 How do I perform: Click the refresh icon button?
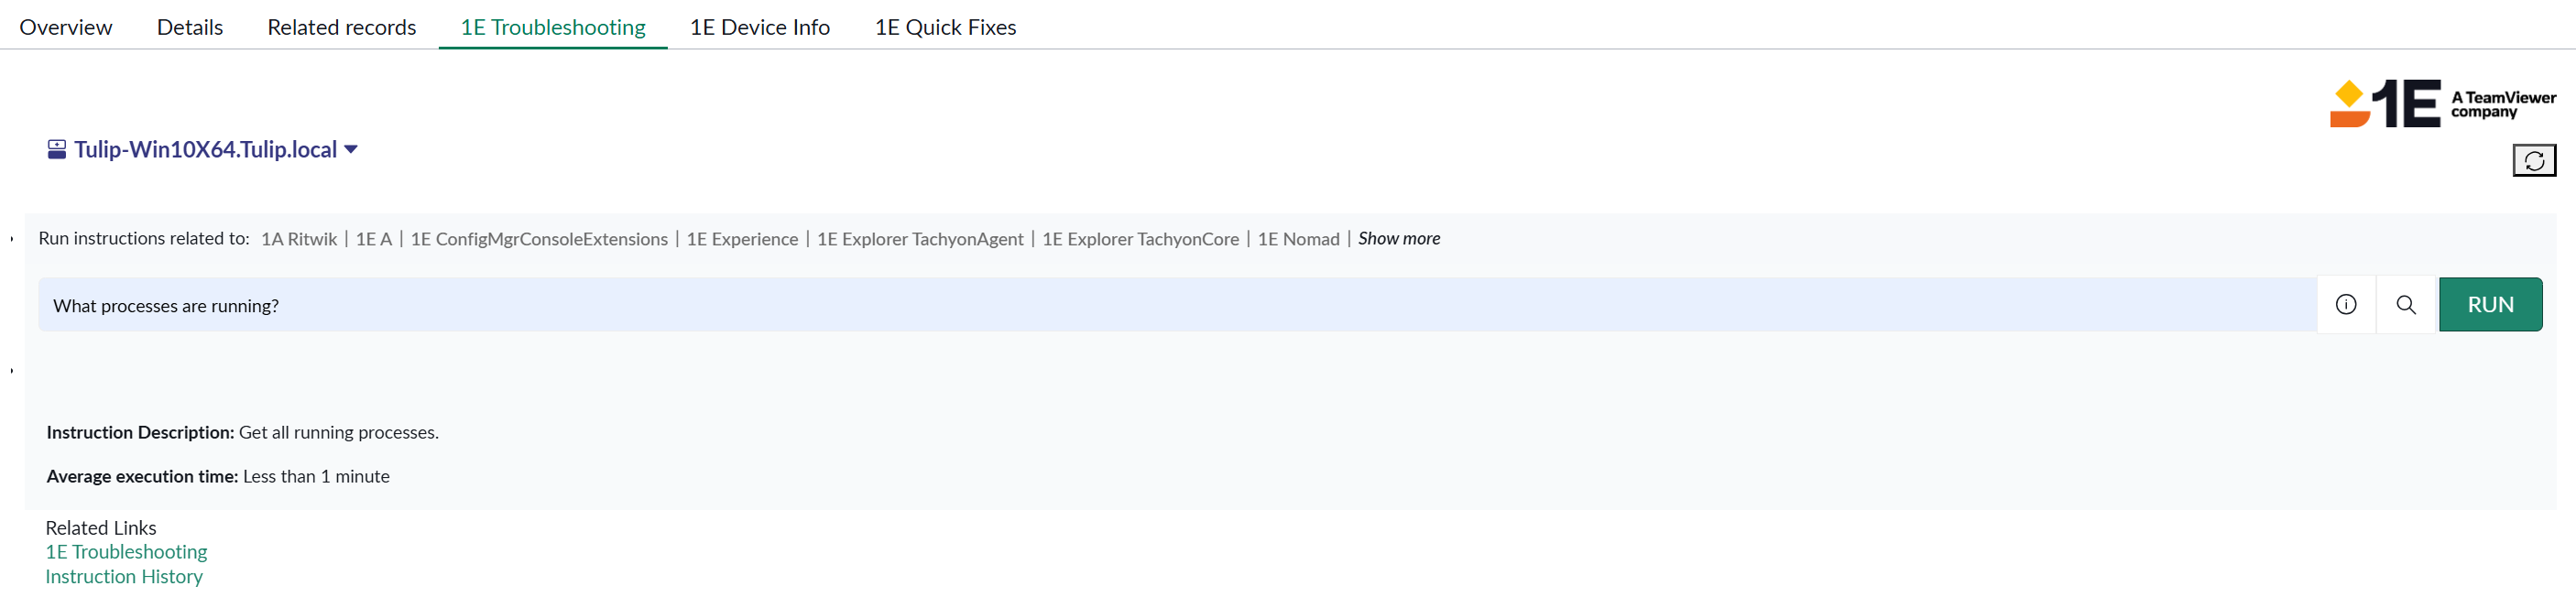2533,160
